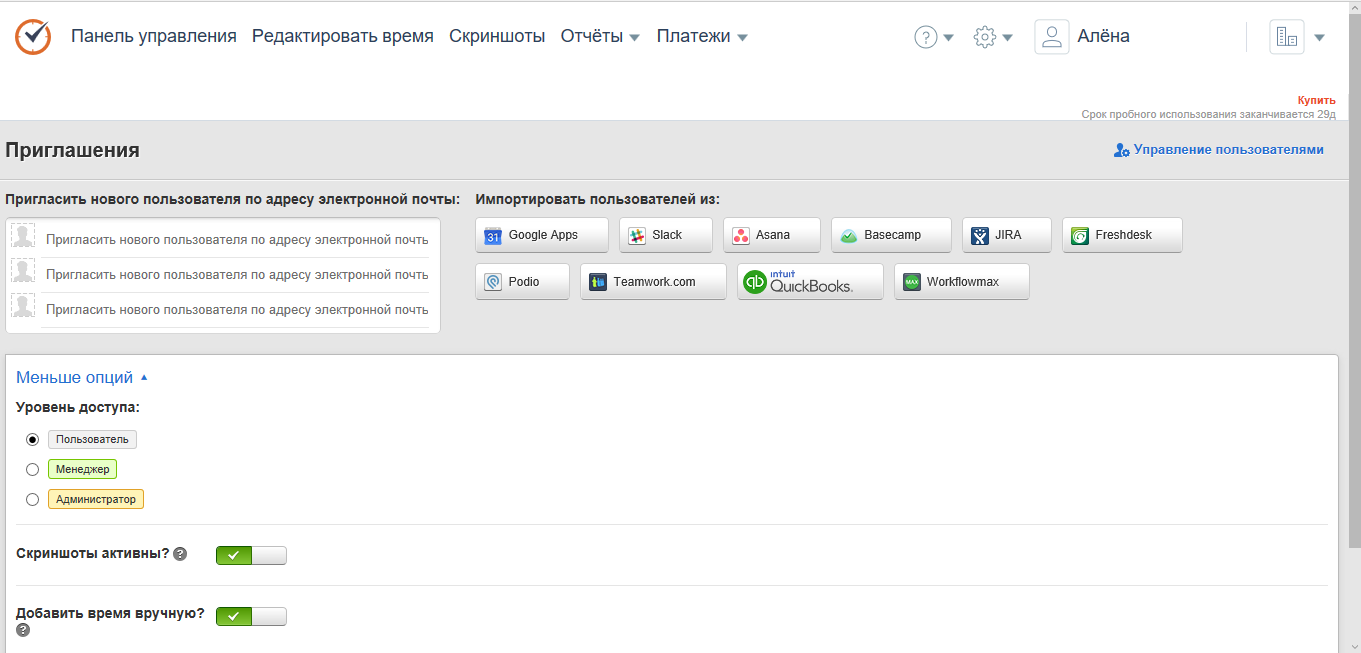This screenshot has width=1361, height=653.
Task: Select the Менеджер access level
Action: [x=33, y=469]
